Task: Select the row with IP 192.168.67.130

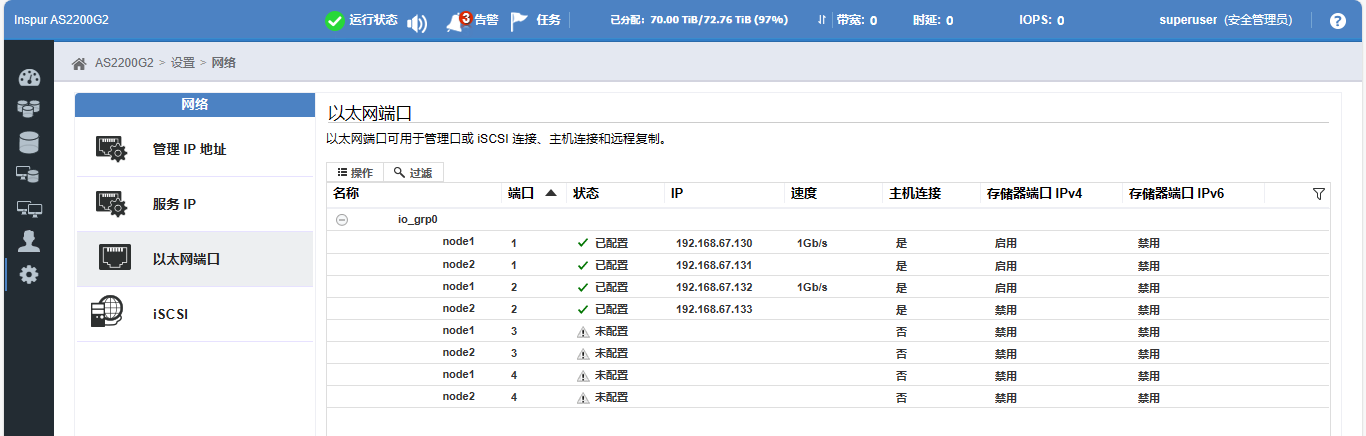Action: (x=713, y=243)
